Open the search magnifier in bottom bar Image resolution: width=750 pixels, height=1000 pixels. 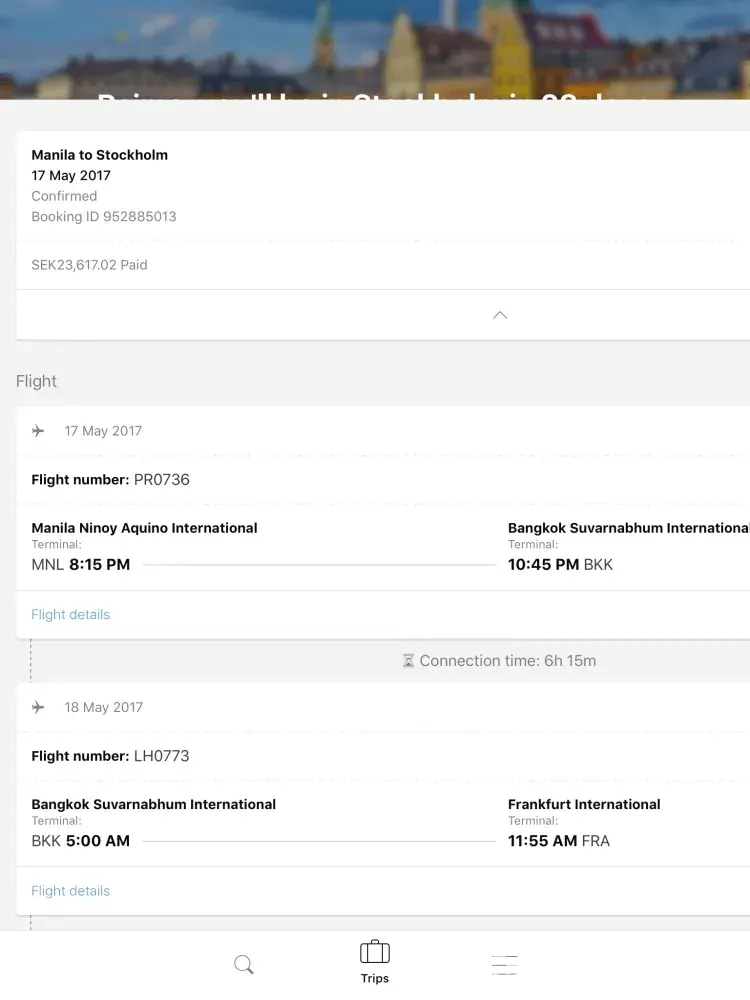click(244, 965)
